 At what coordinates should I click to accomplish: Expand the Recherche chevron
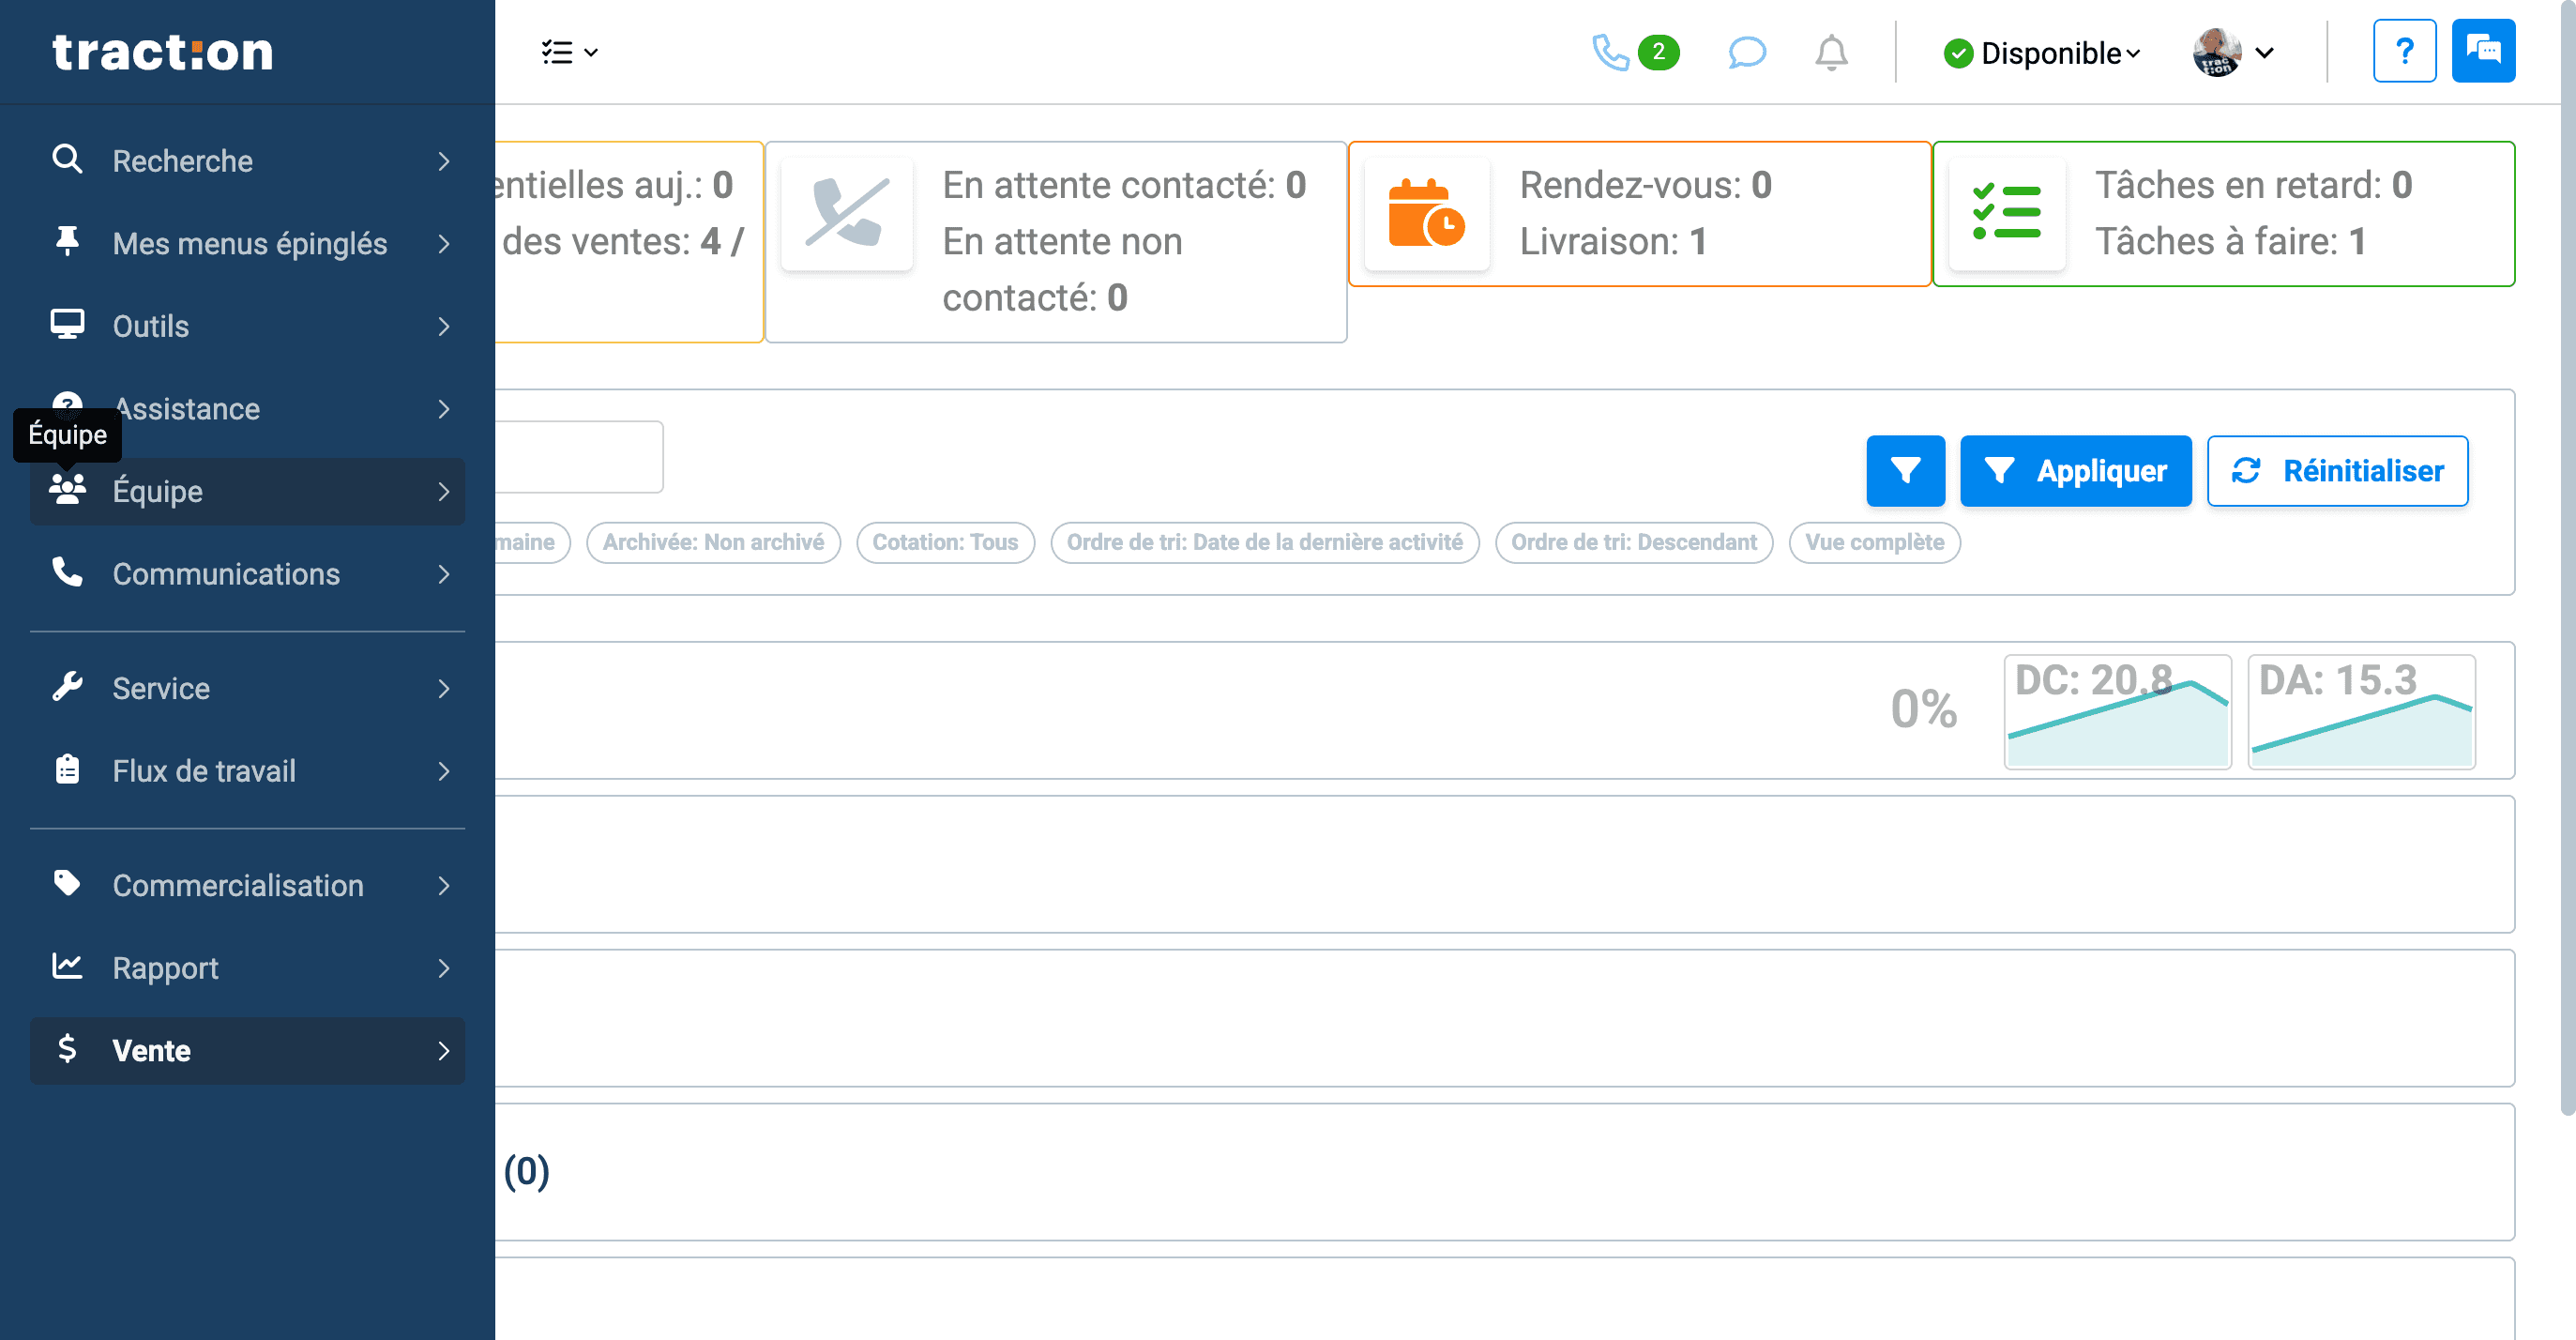tap(444, 161)
